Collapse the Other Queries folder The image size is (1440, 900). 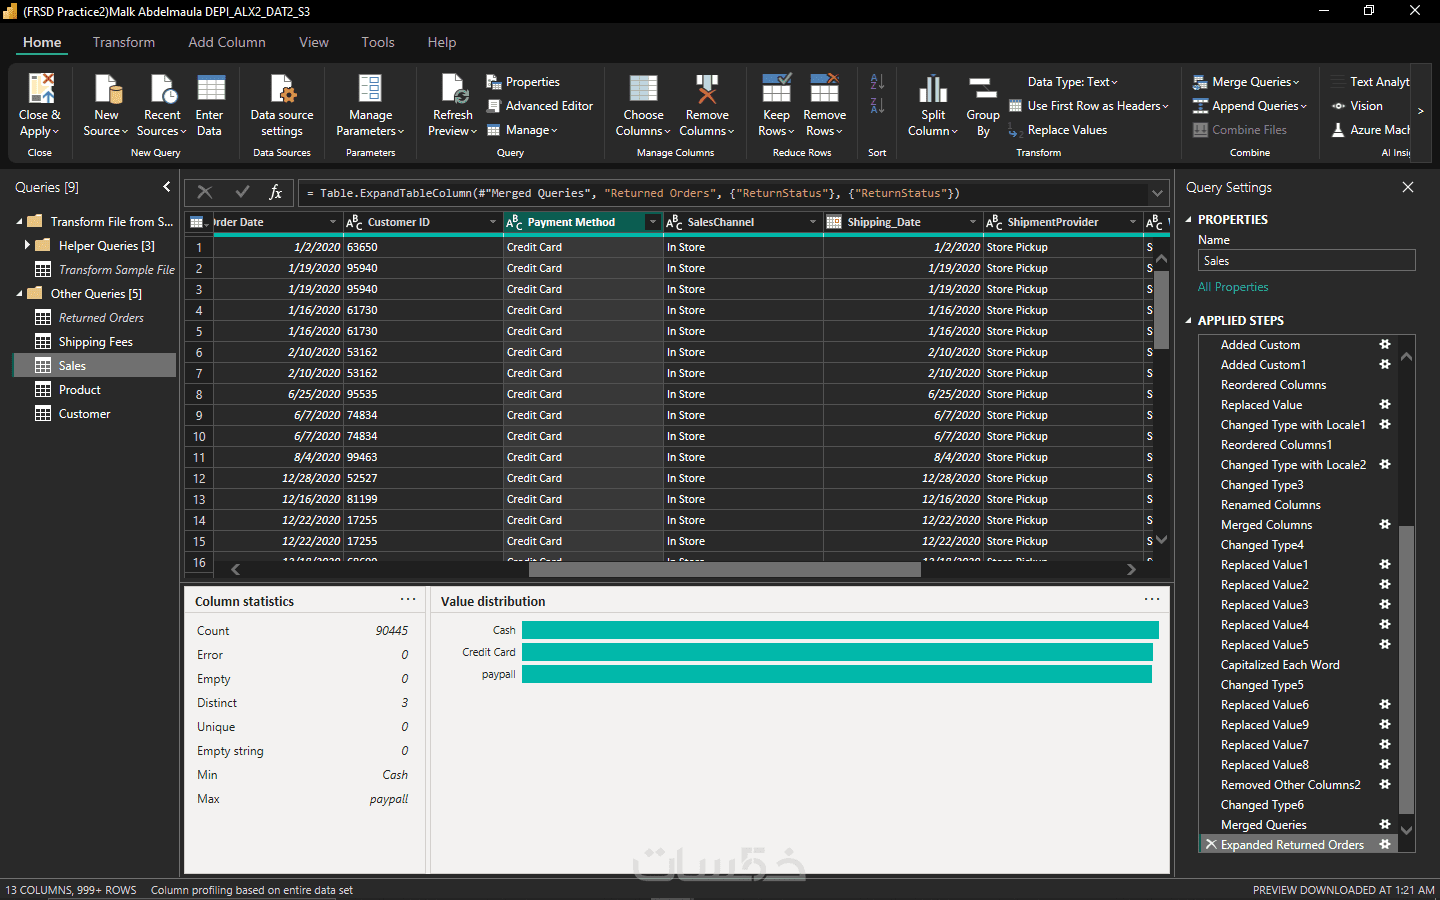[x=19, y=294]
